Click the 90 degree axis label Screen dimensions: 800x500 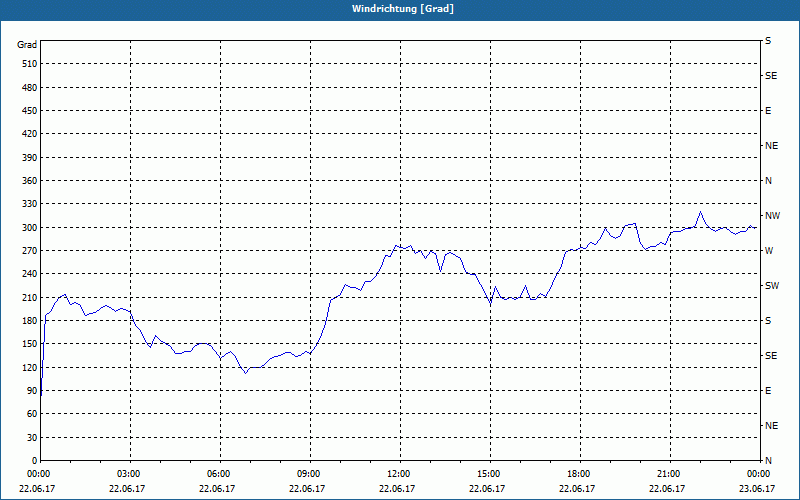pyautogui.click(x=32, y=391)
